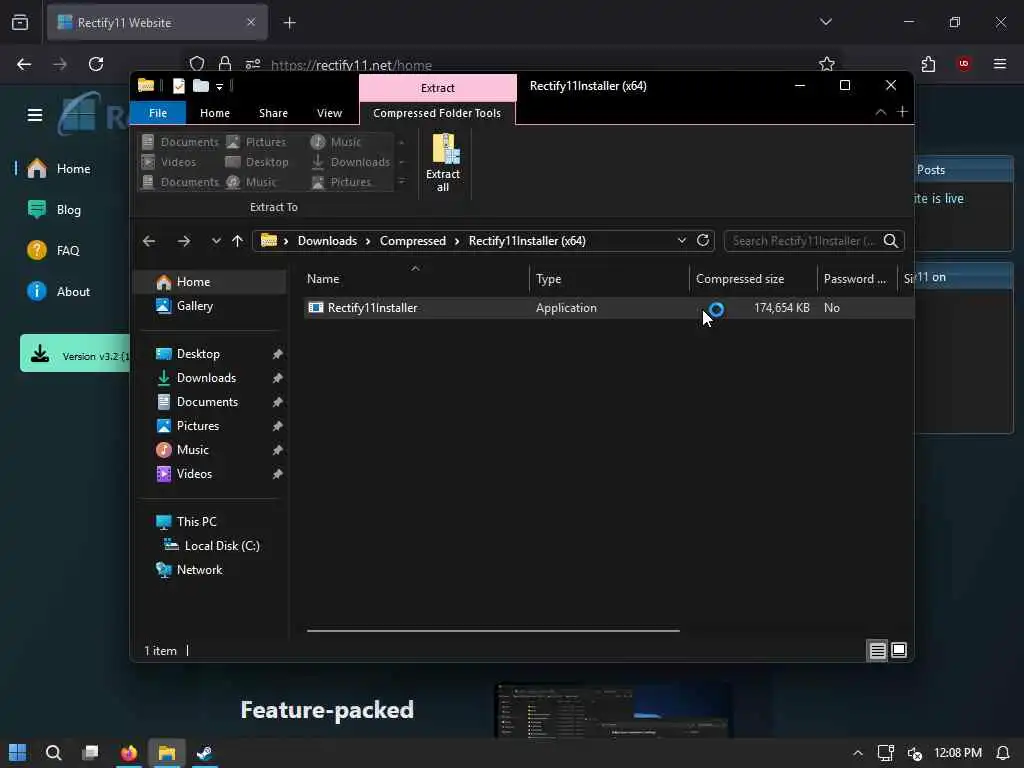Click the breadcrumb chevron after Compressed

(457, 241)
